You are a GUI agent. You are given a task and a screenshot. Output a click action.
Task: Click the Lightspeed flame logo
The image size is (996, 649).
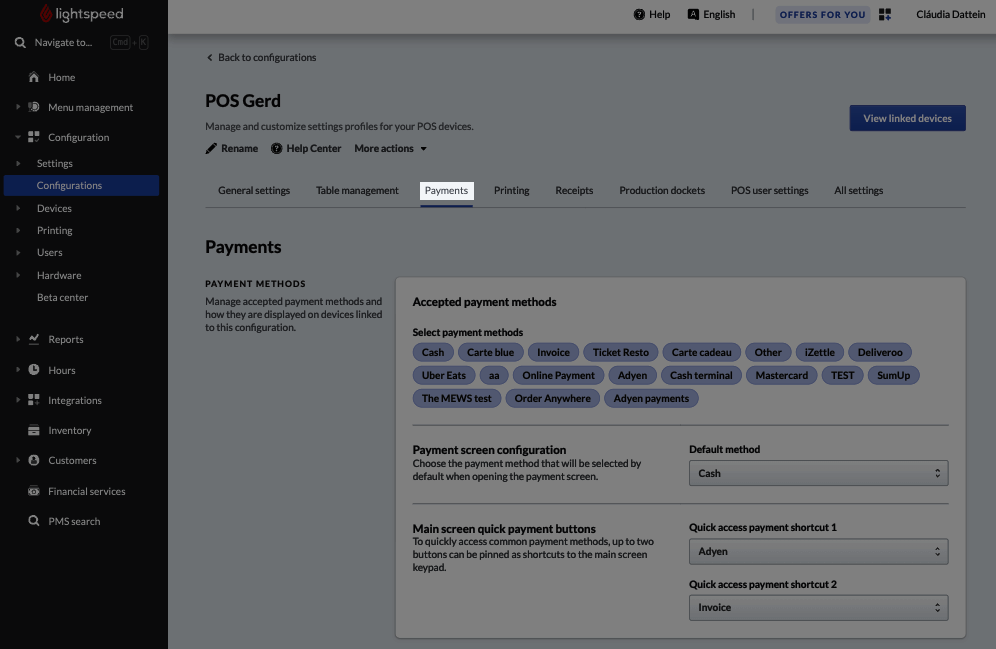(46, 13)
